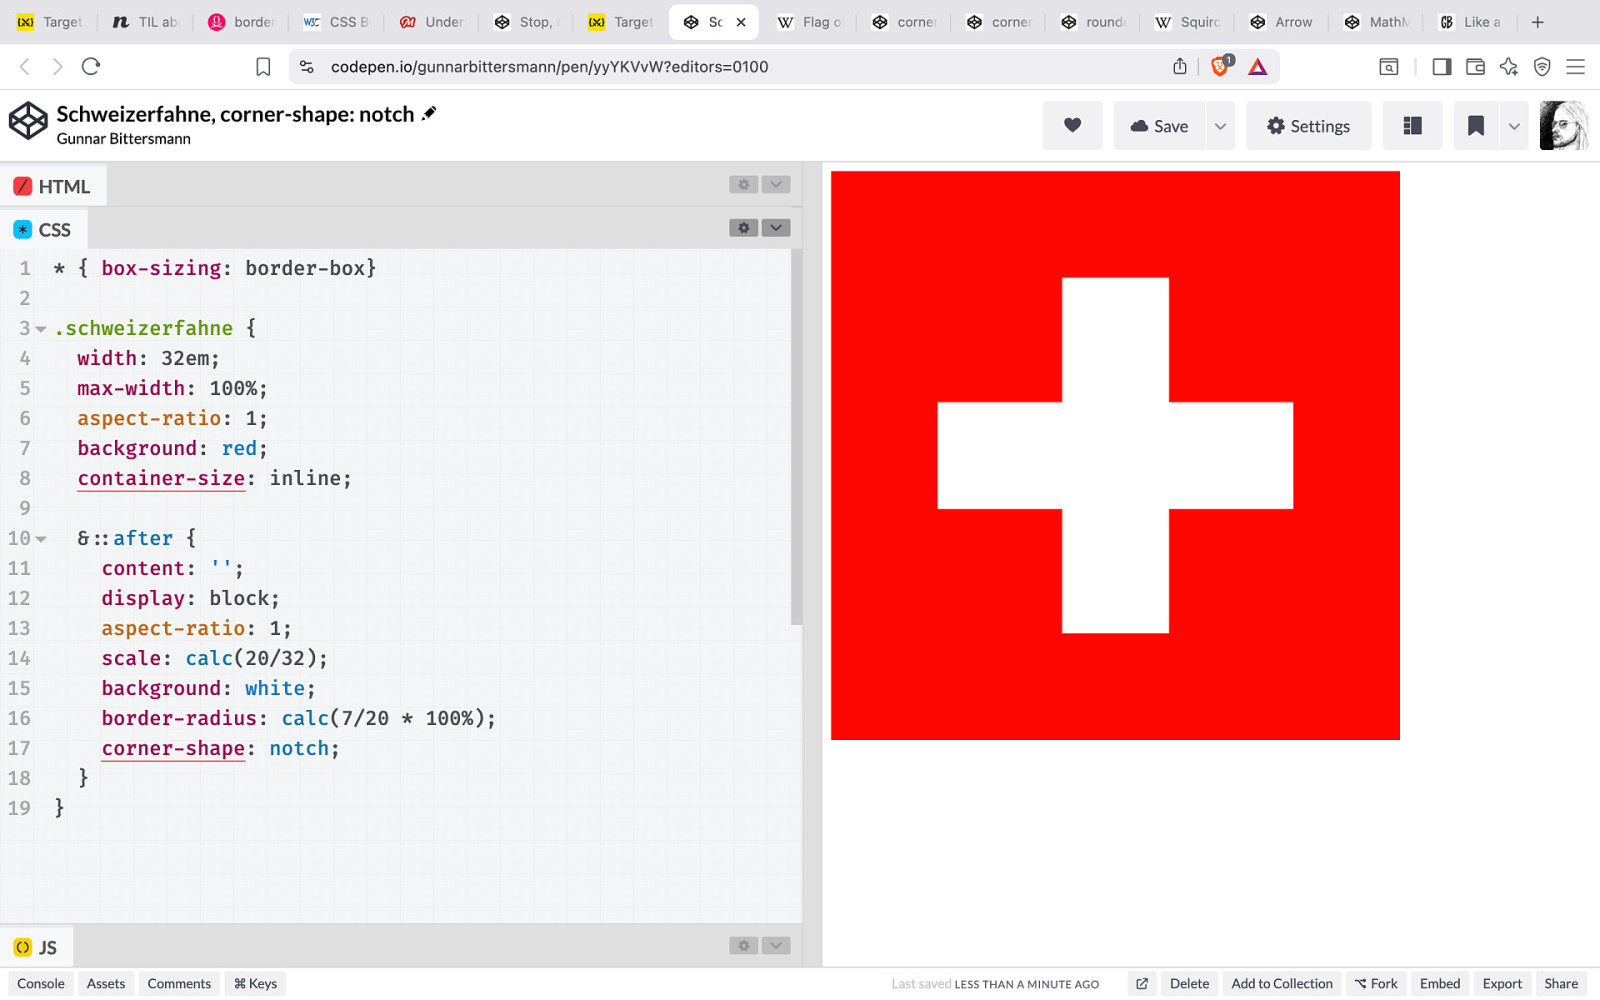Open the new tab plus button
1600x1000 pixels.
point(1538,22)
